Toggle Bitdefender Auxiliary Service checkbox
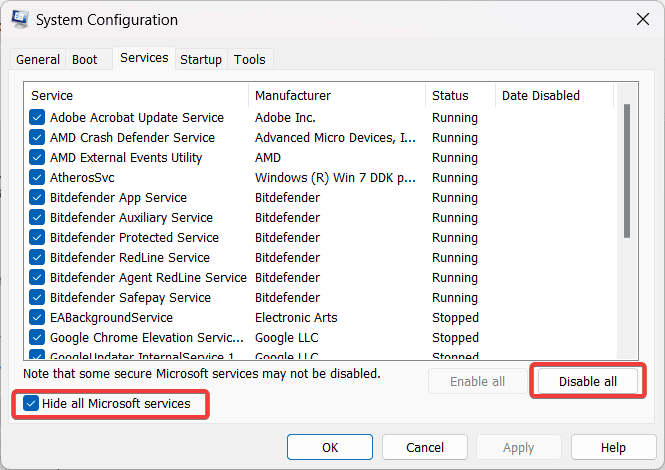The width and height of the screenshot is (665, 470). (37, 217)
